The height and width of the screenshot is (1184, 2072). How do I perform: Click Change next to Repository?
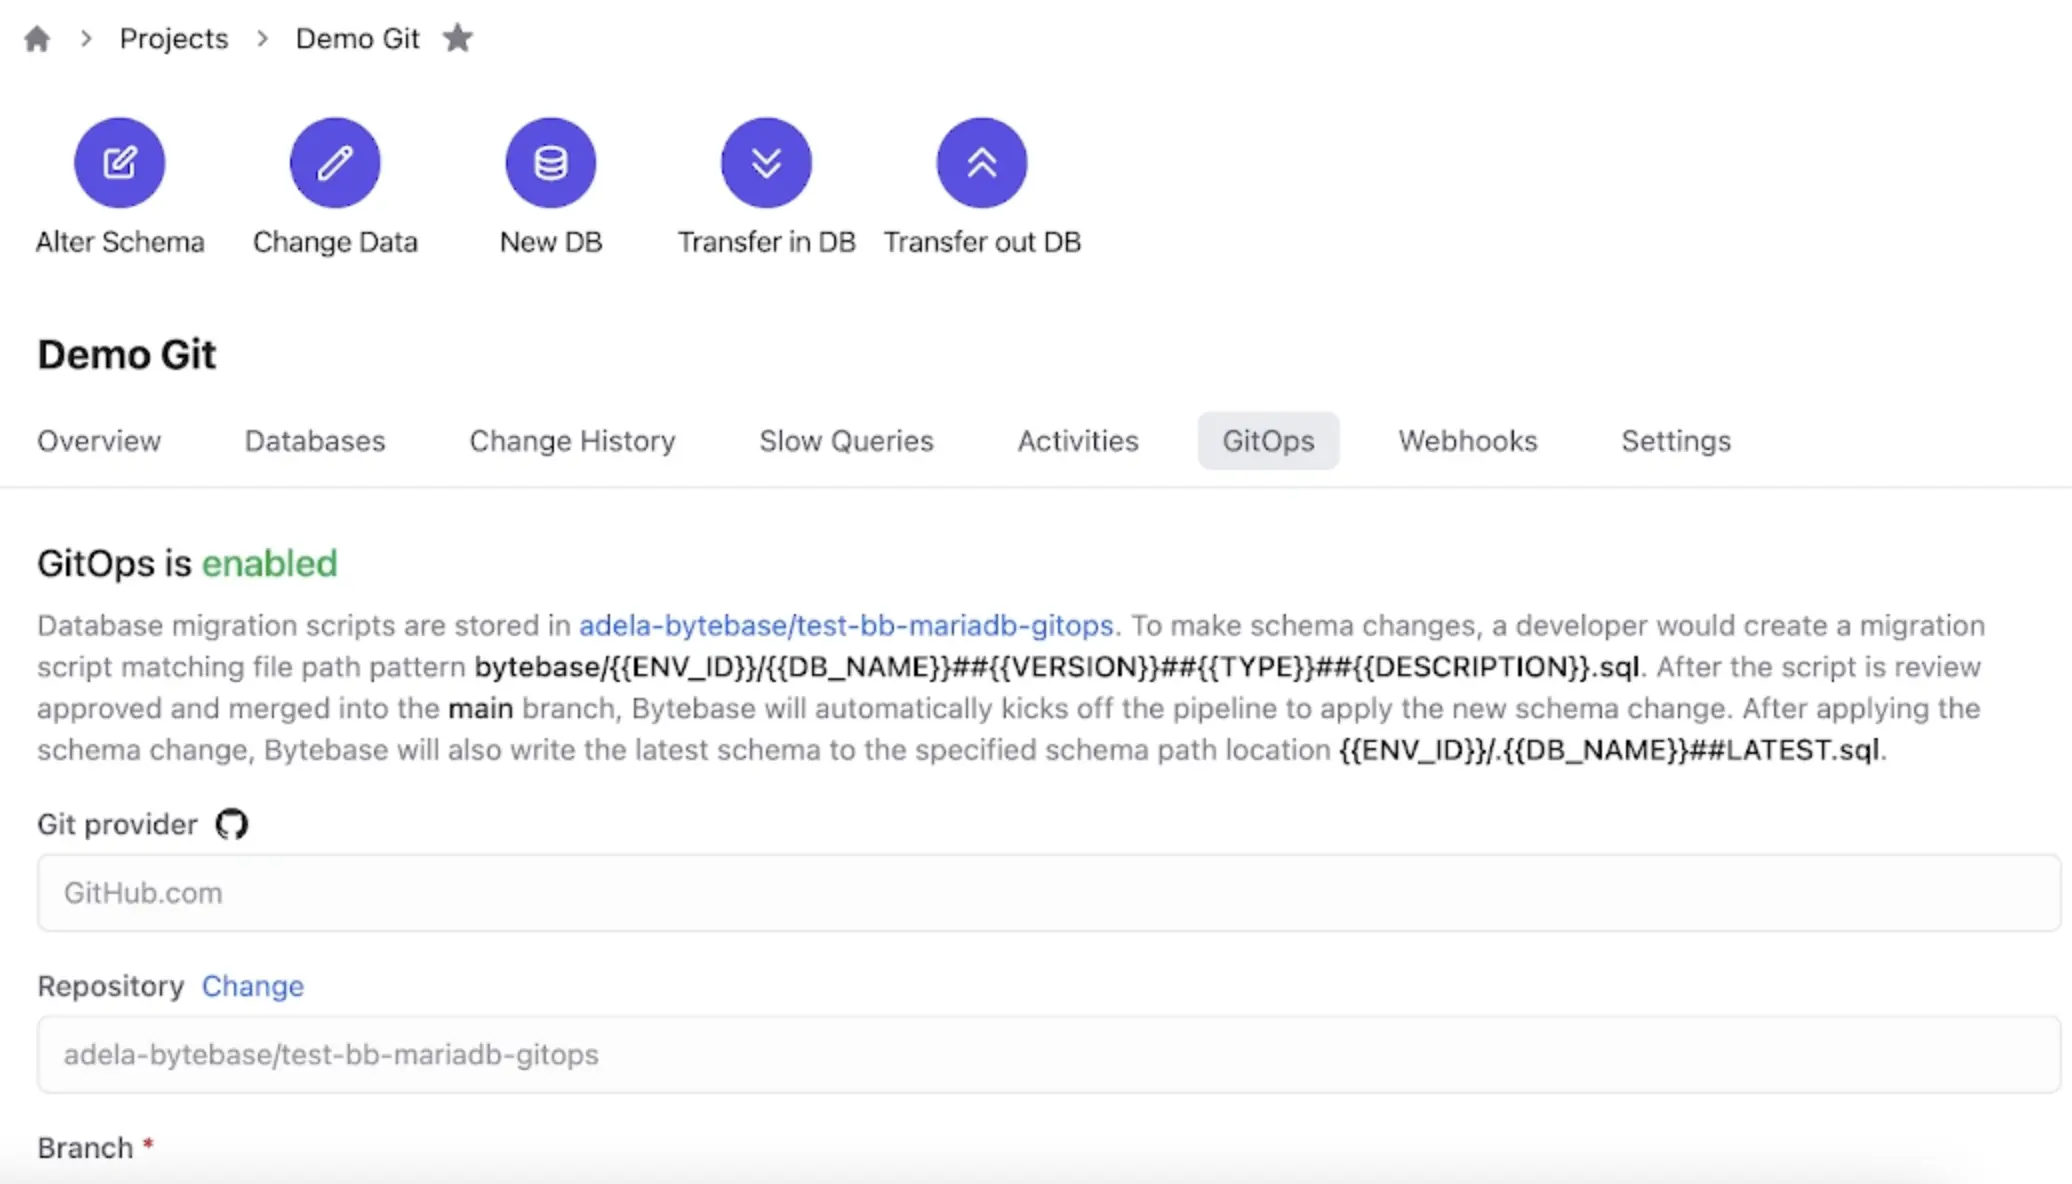point(253,986)
